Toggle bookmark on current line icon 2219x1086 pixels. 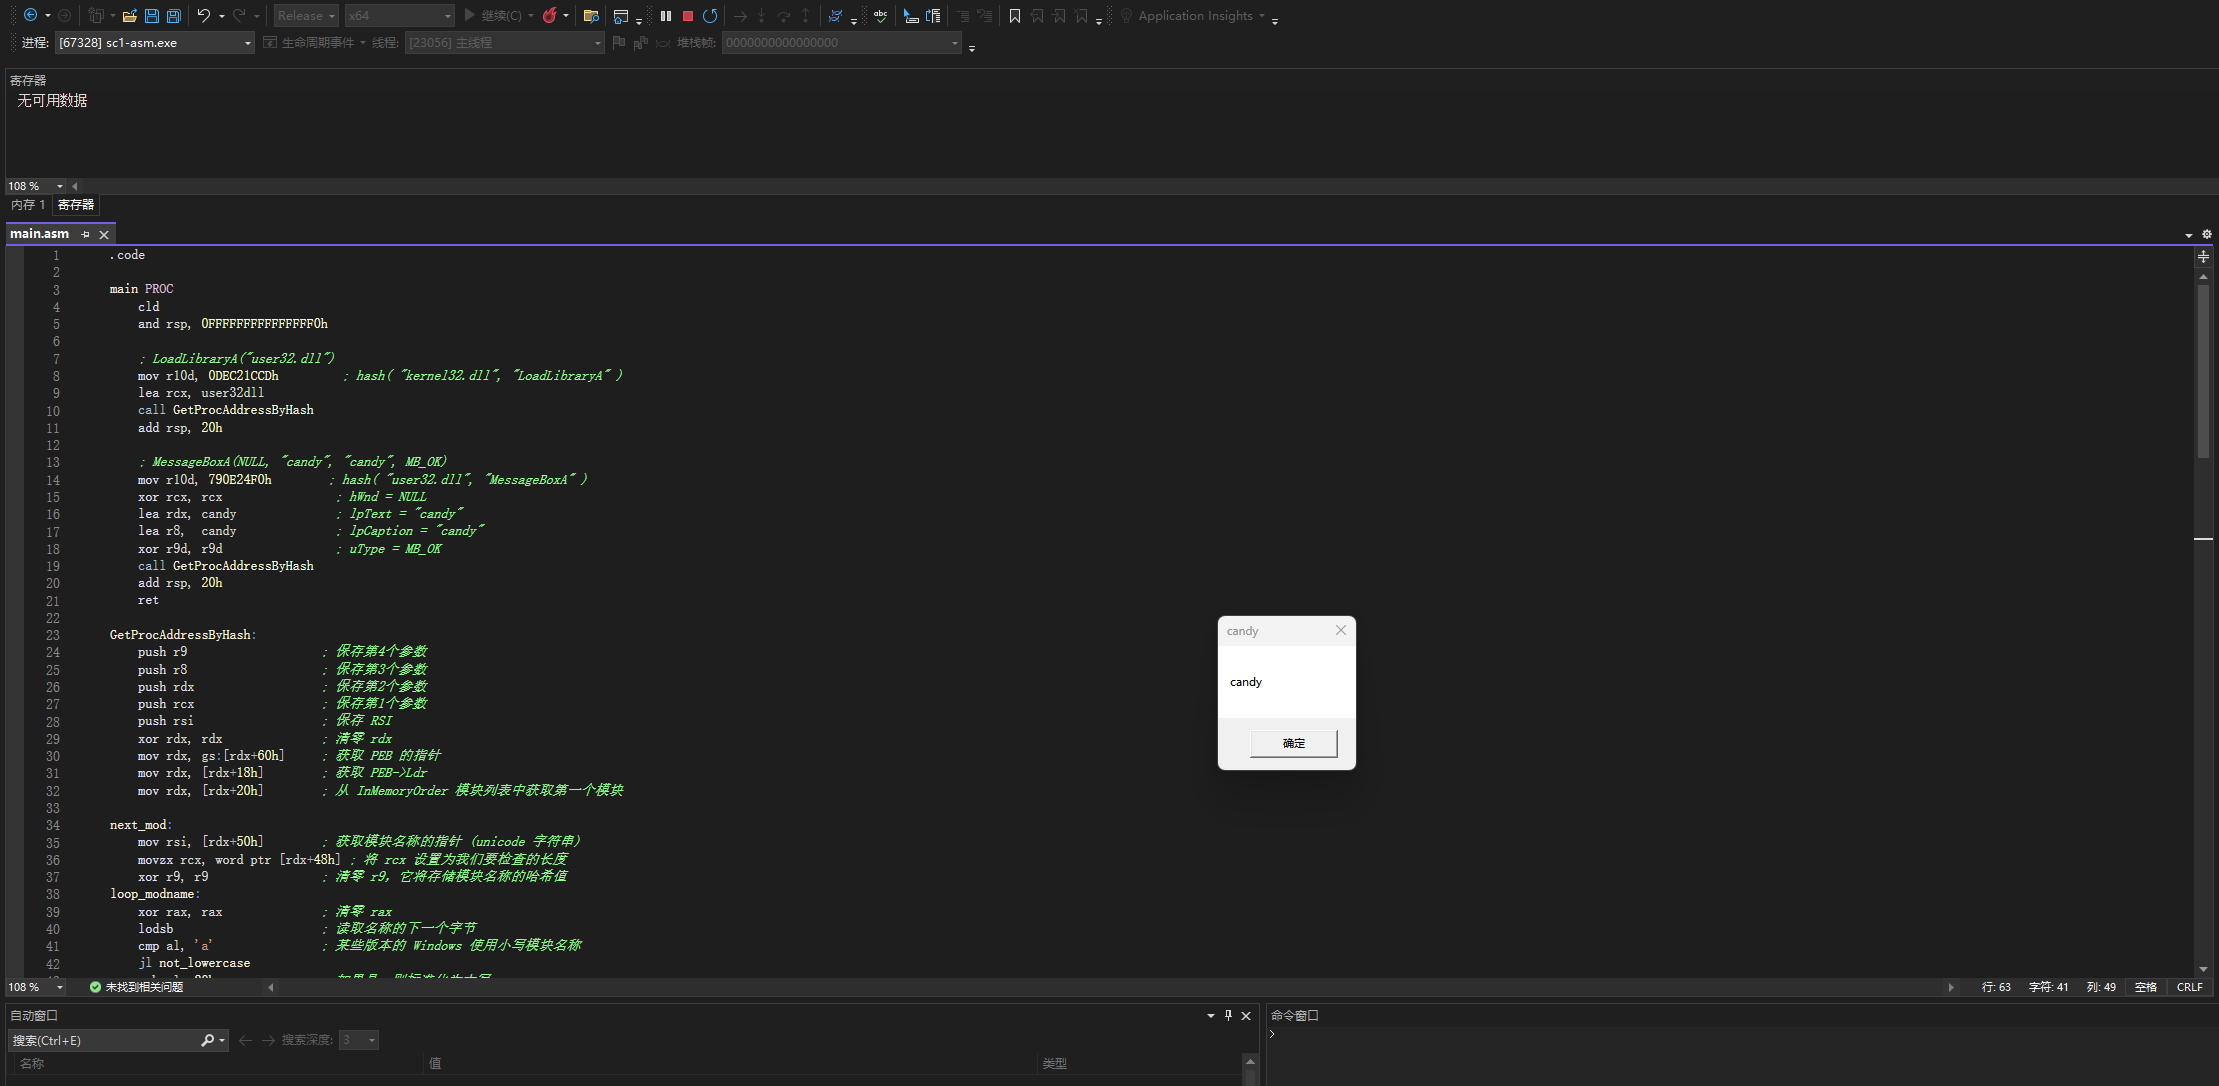1015,16
